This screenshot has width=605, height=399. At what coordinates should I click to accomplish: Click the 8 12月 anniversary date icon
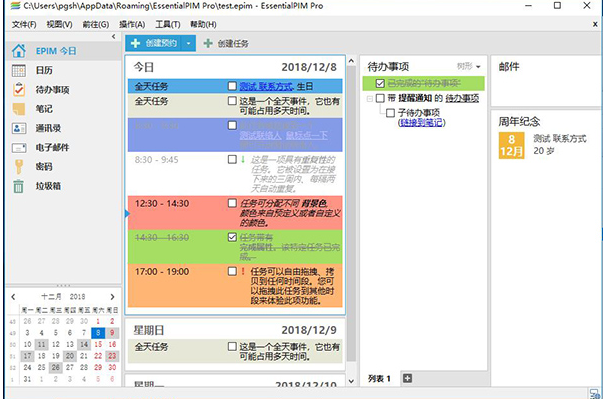(512, 145)
